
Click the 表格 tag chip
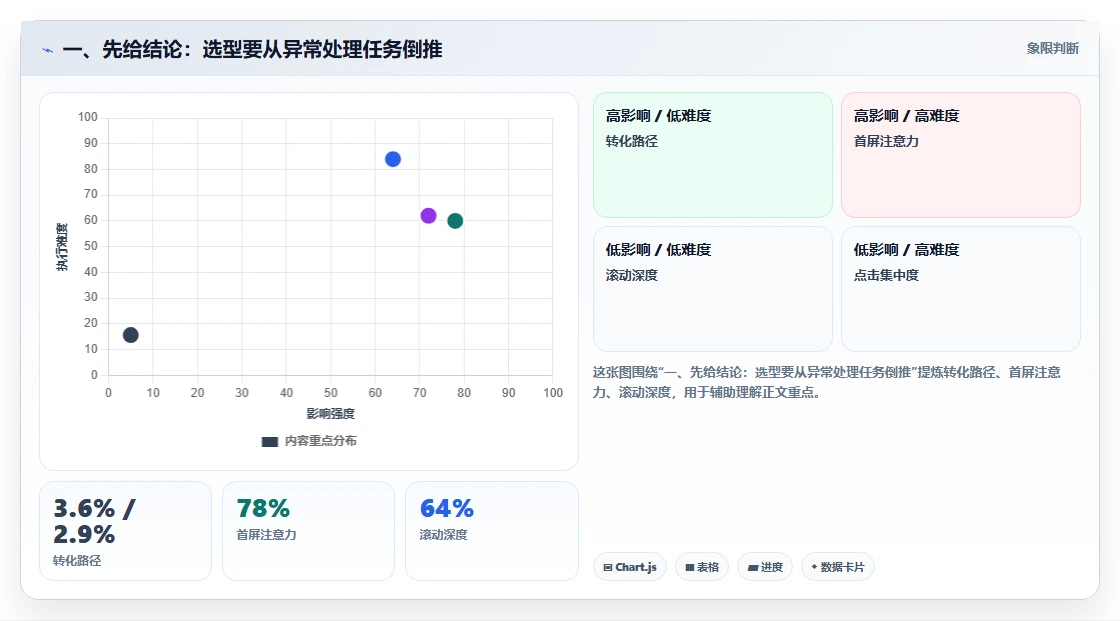tap(702, 567)
